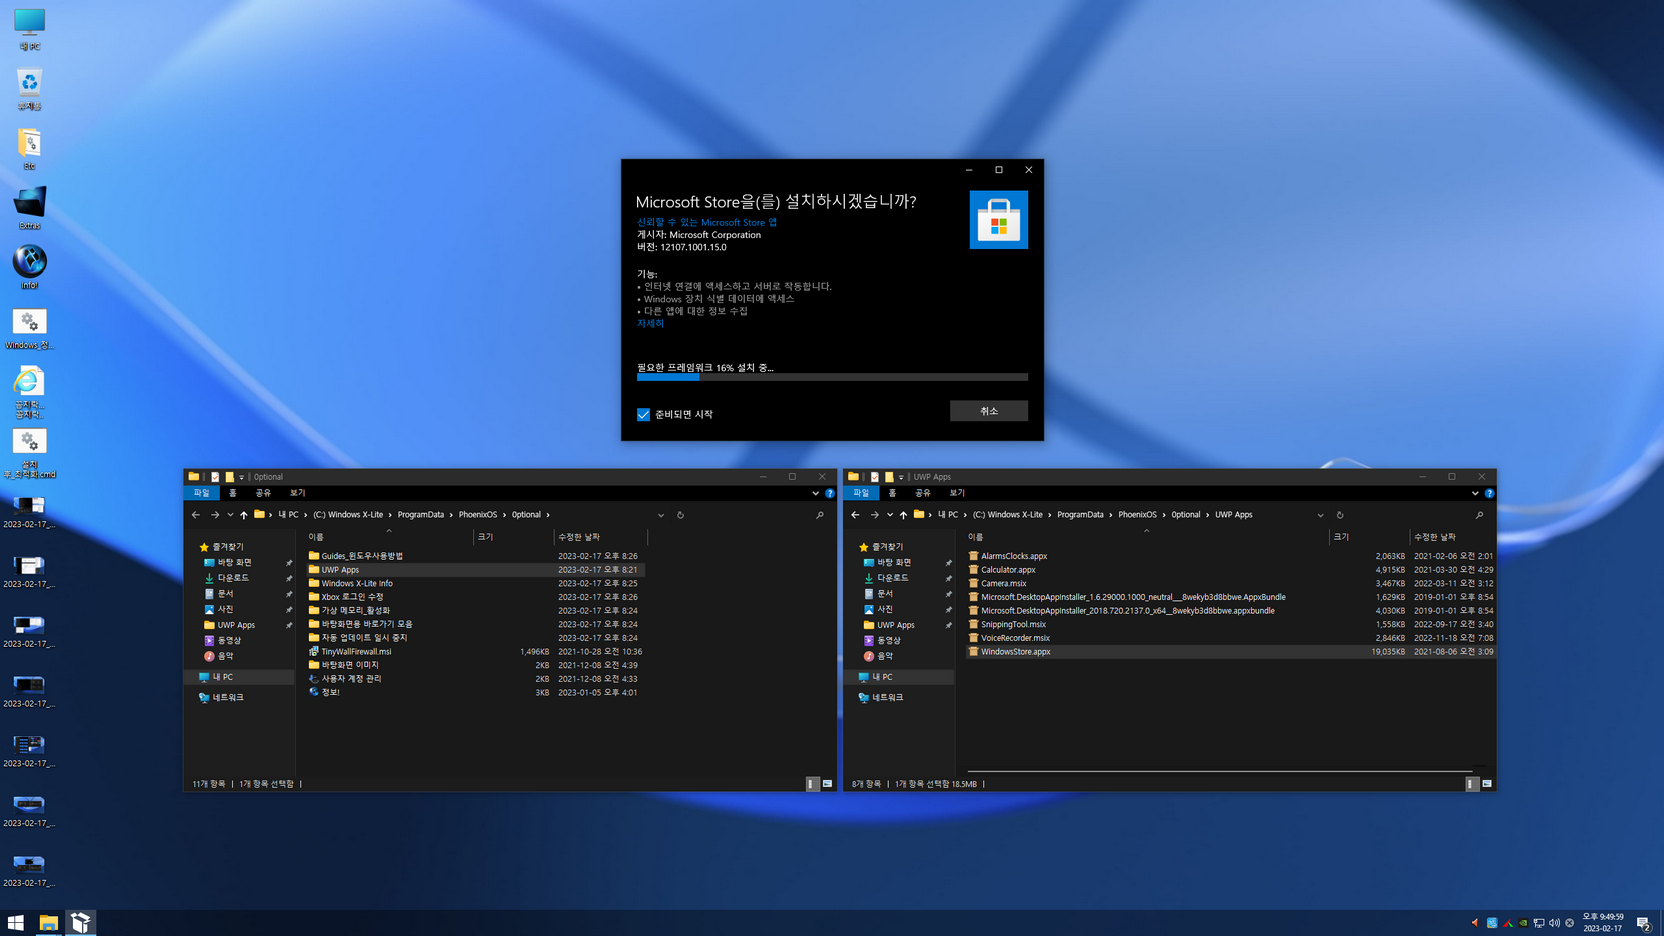Open help icon in Optional window
The width and height of the screenshot is (1664, 936).
pyautogui.click(x=830, y=493)
